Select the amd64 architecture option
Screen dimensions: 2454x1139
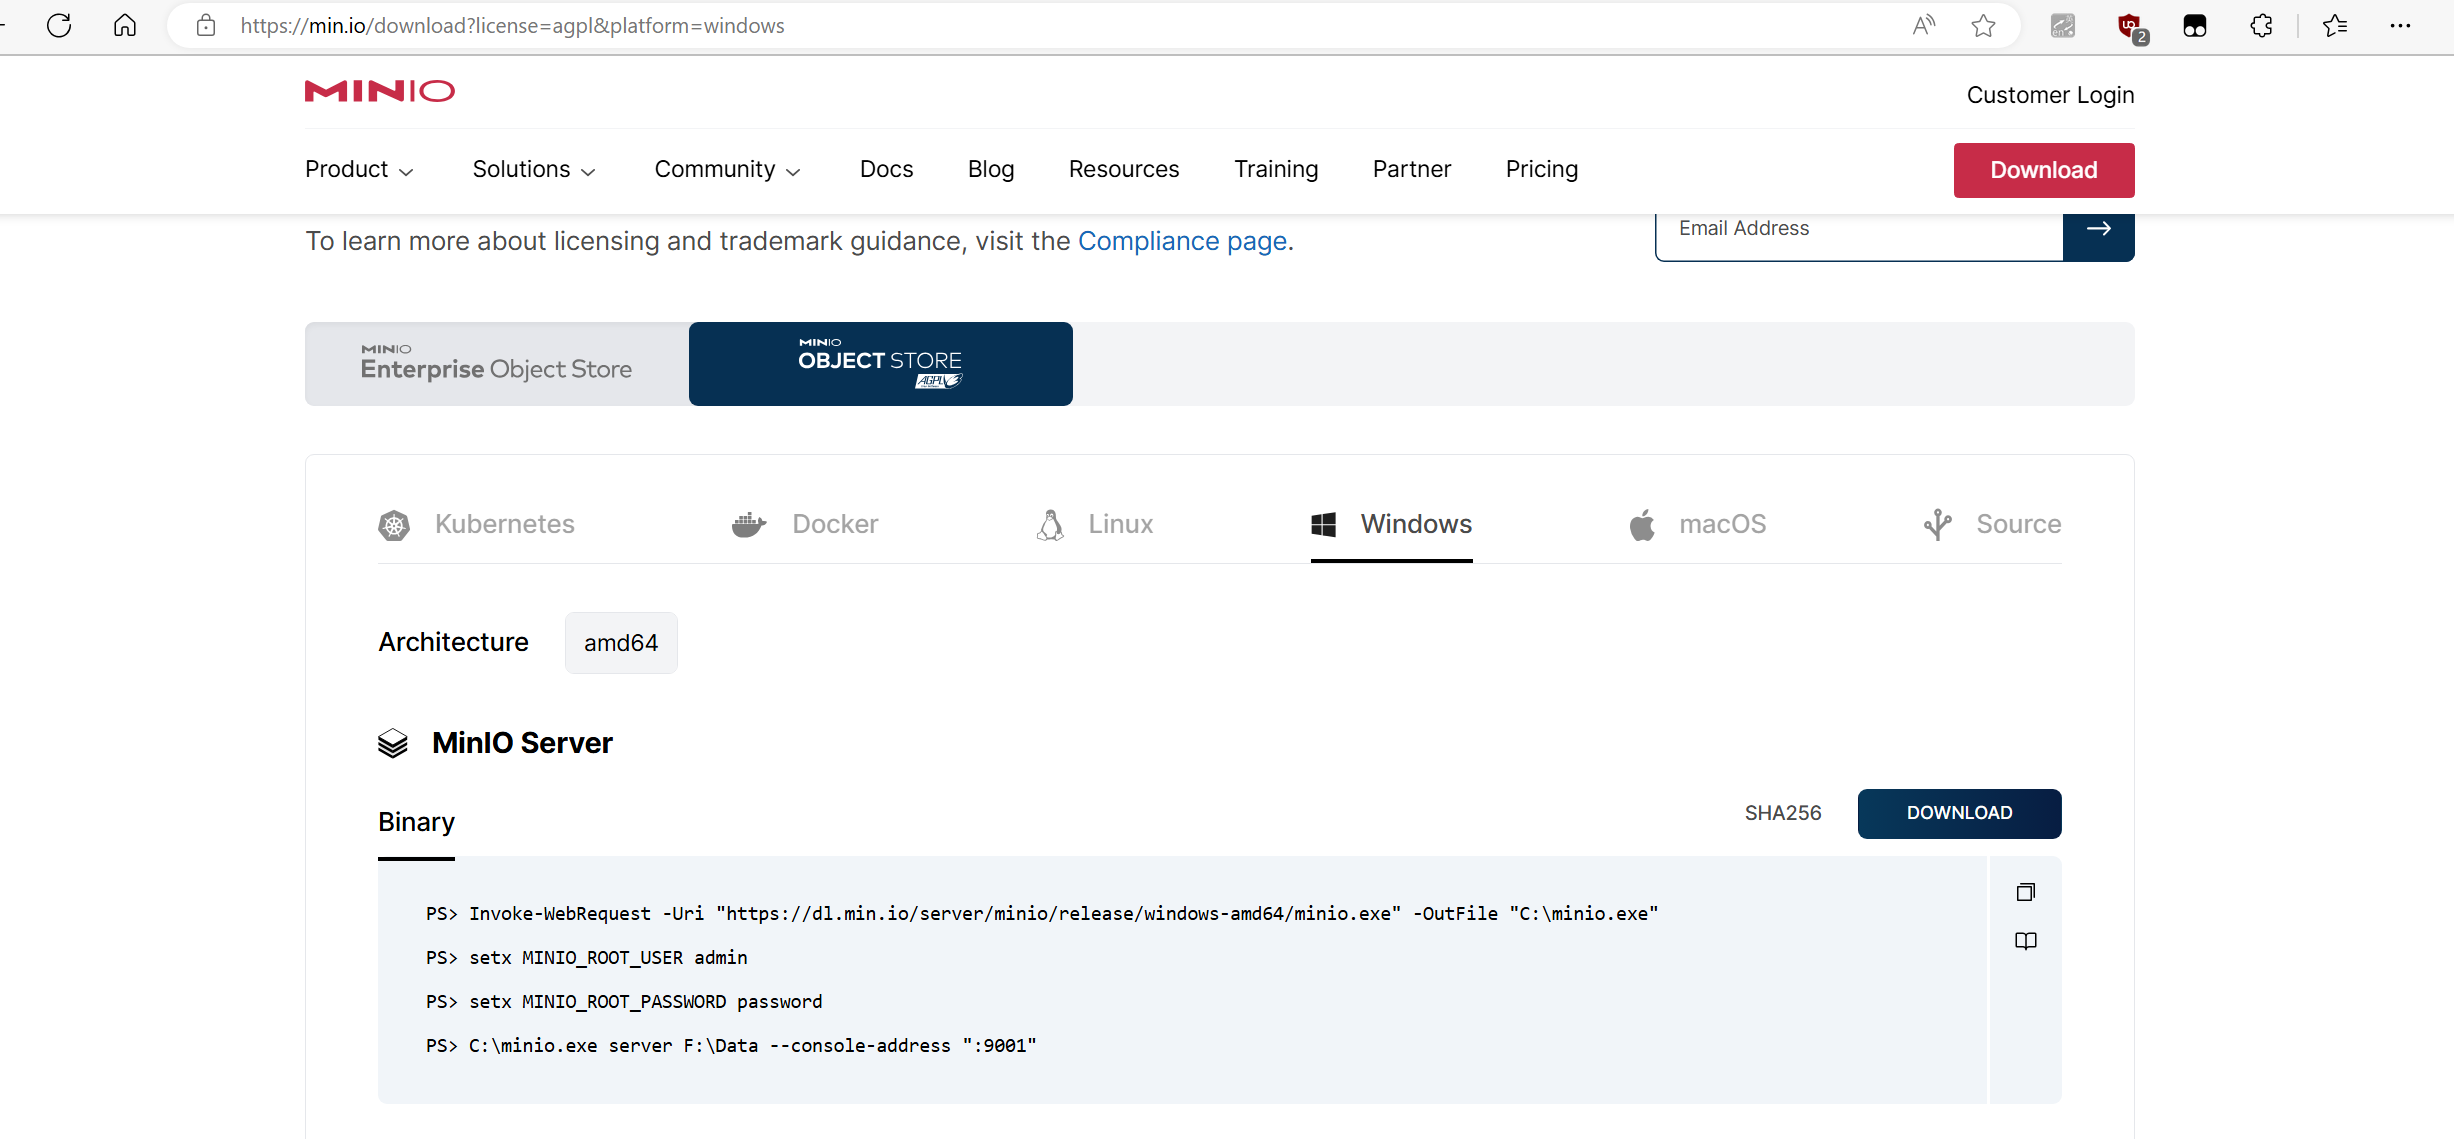tap(620, 643)
